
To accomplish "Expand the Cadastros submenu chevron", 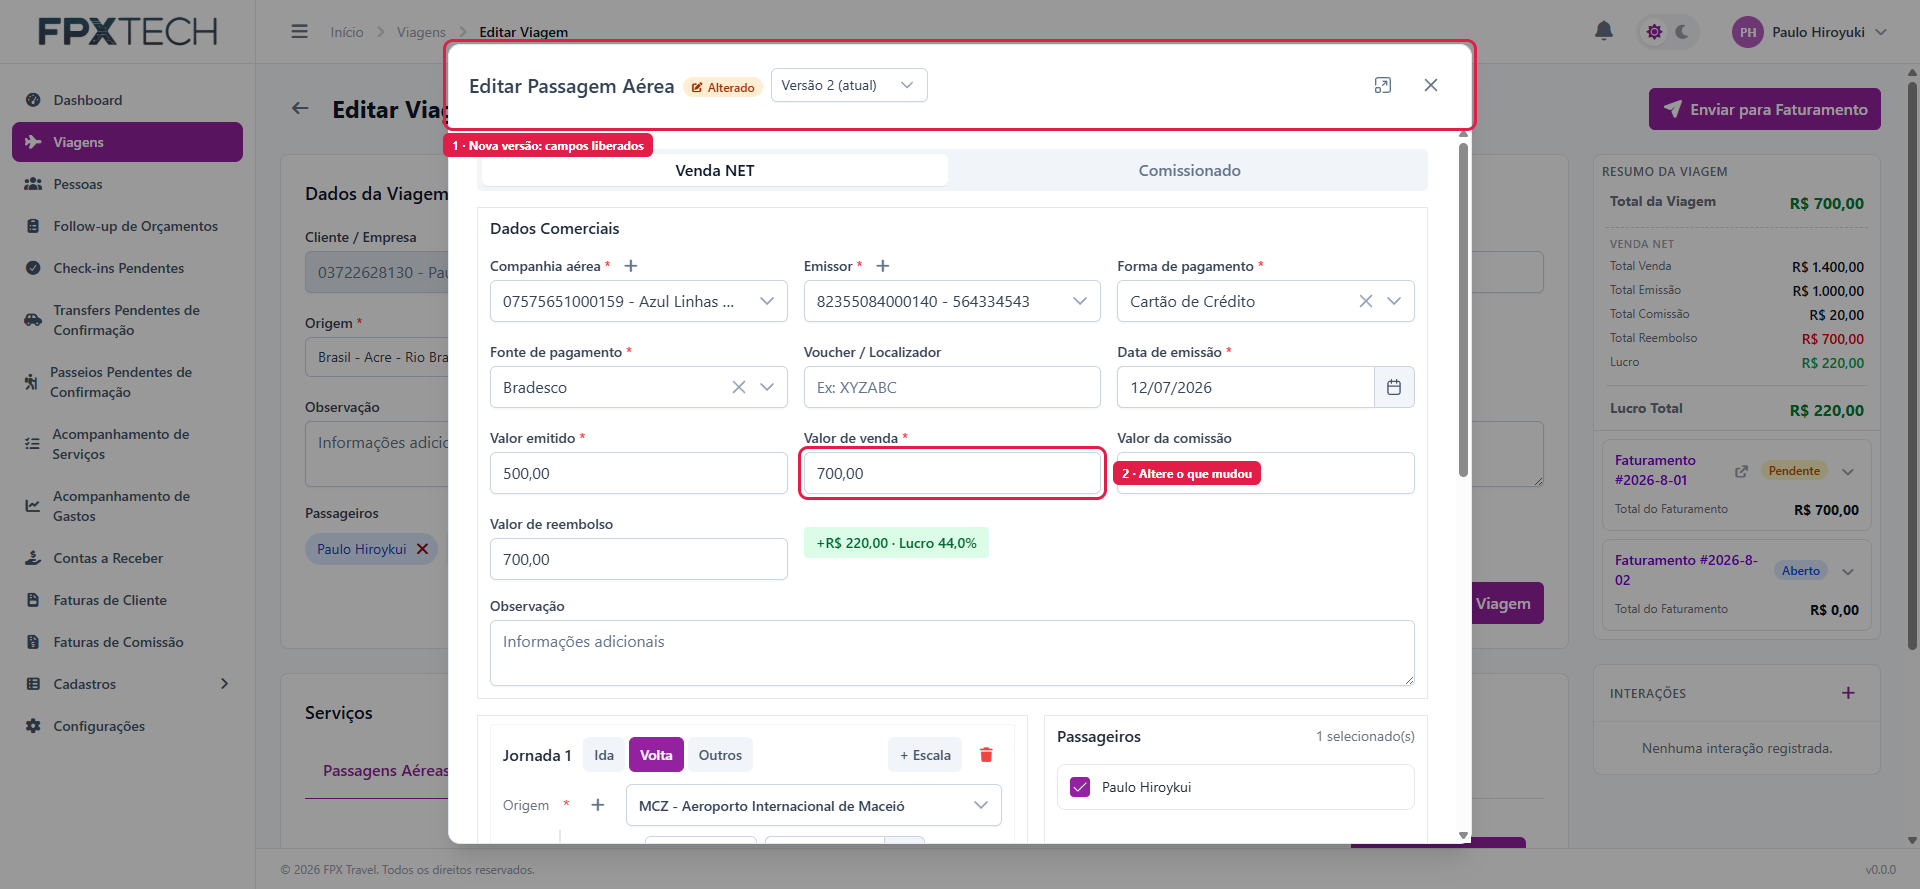I will tap(224, 684).
